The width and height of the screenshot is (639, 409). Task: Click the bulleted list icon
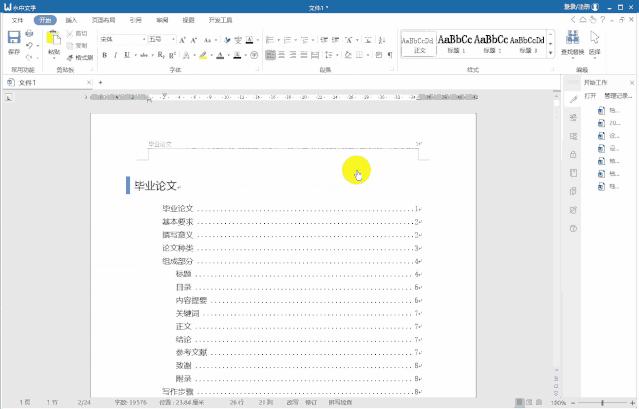(x=269, y=40)
